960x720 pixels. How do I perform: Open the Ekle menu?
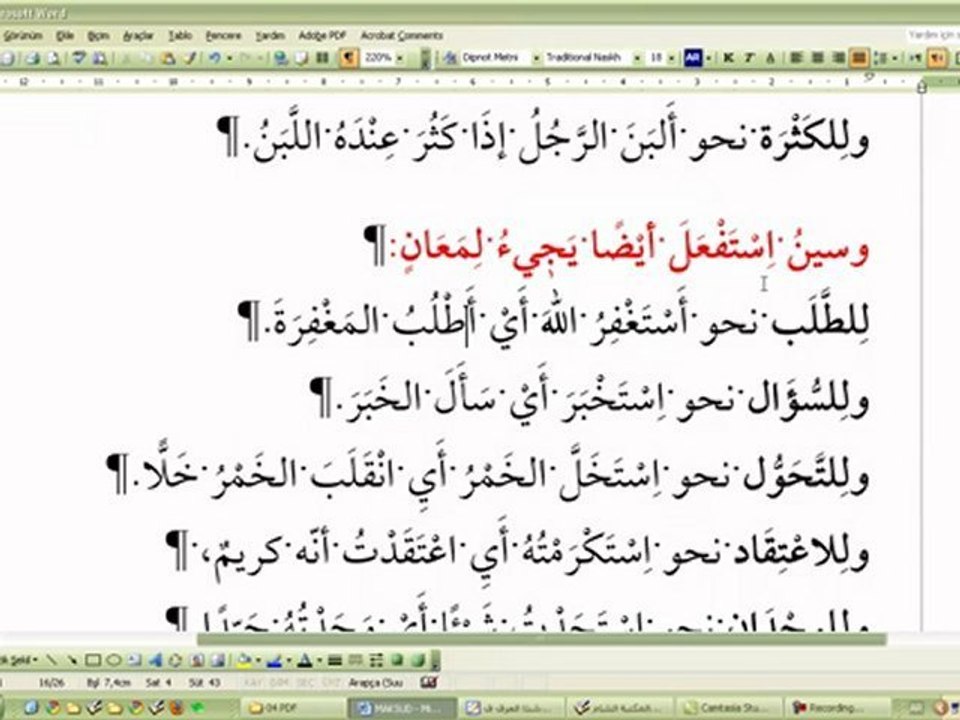tap(65, 36)
